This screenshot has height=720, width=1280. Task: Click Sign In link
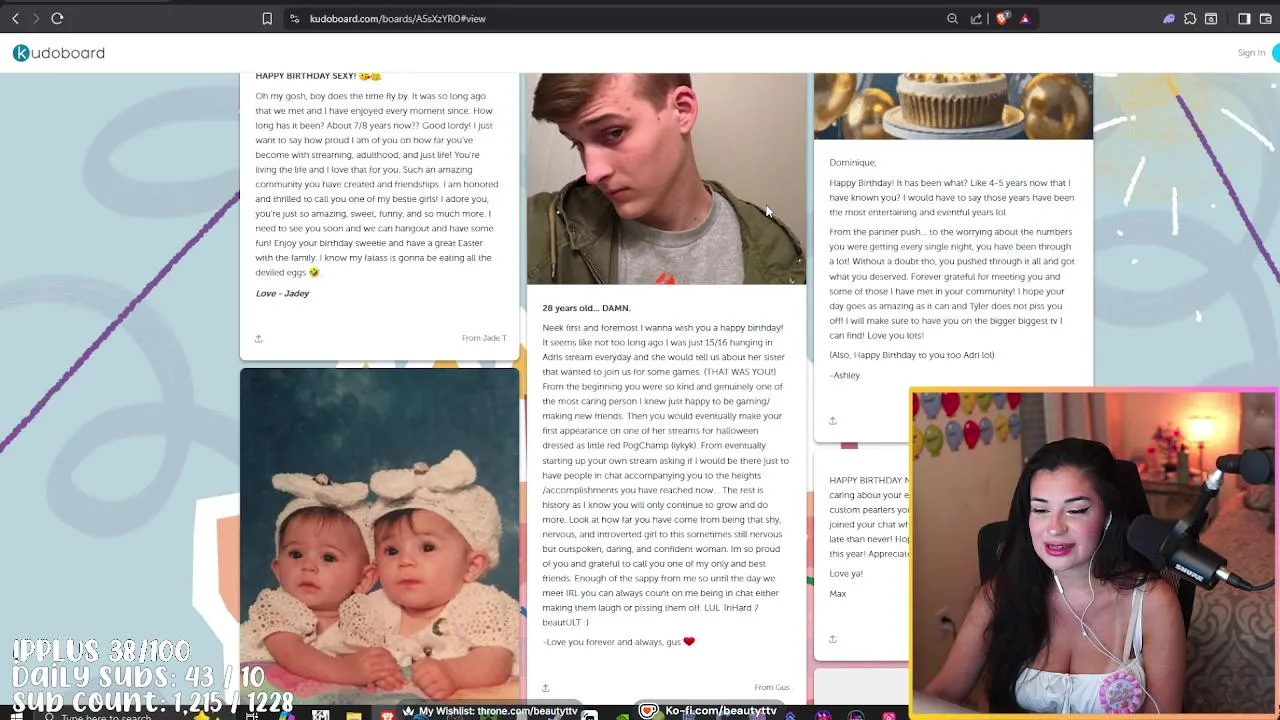(x=1251, y=53)
